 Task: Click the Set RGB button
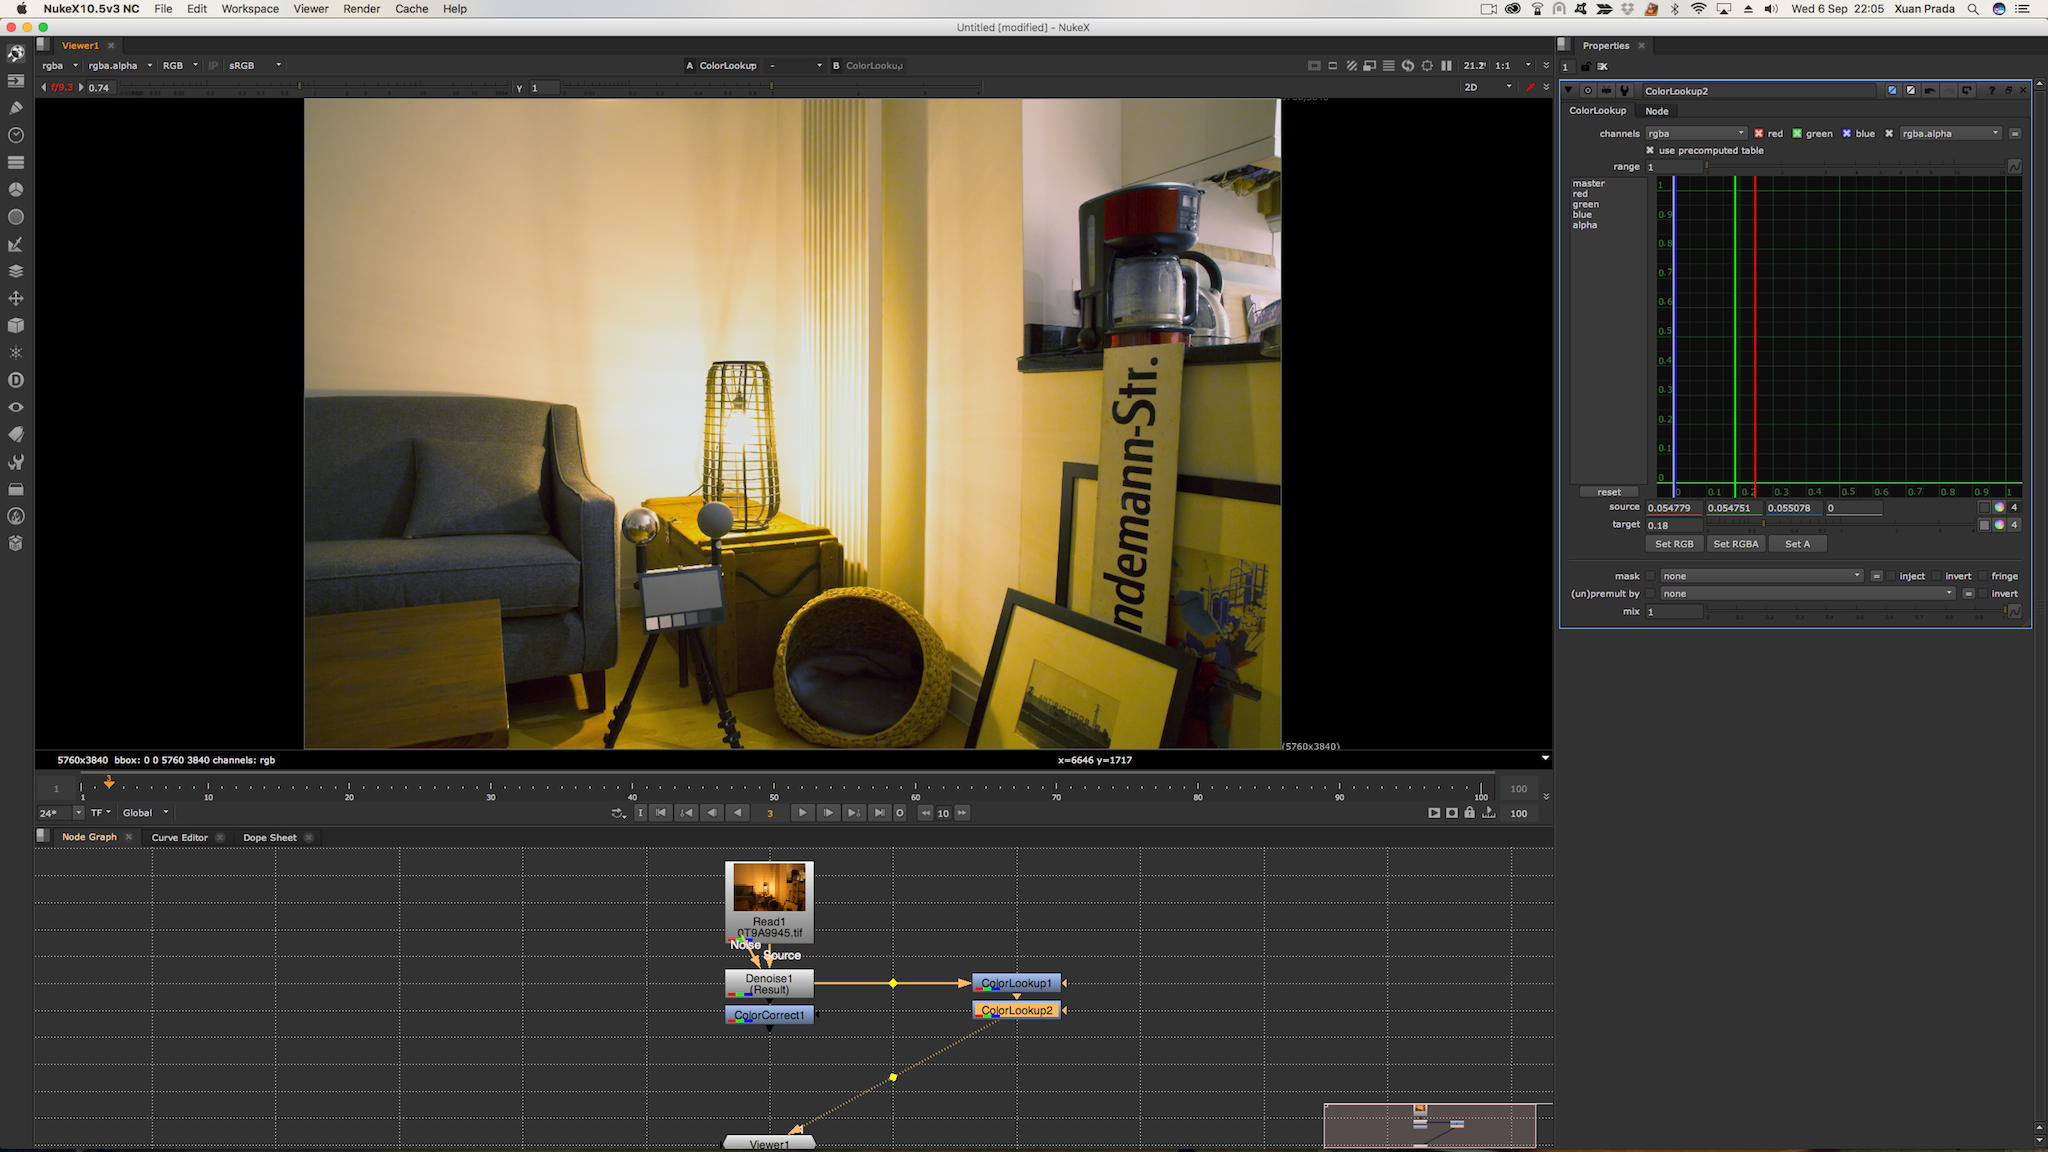[1674, 544]
